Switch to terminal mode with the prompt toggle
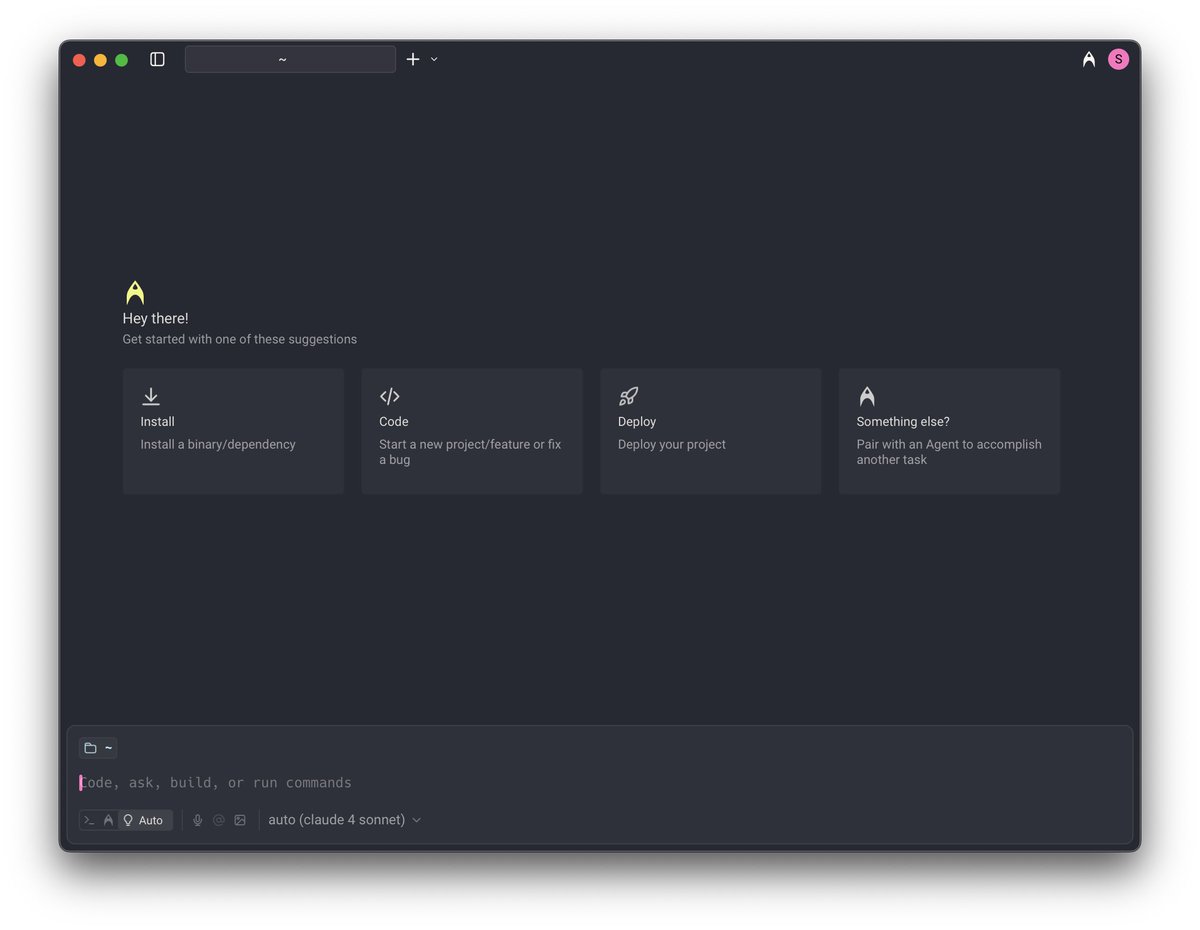Screen dimensions: 1200x930 [89, 819]
